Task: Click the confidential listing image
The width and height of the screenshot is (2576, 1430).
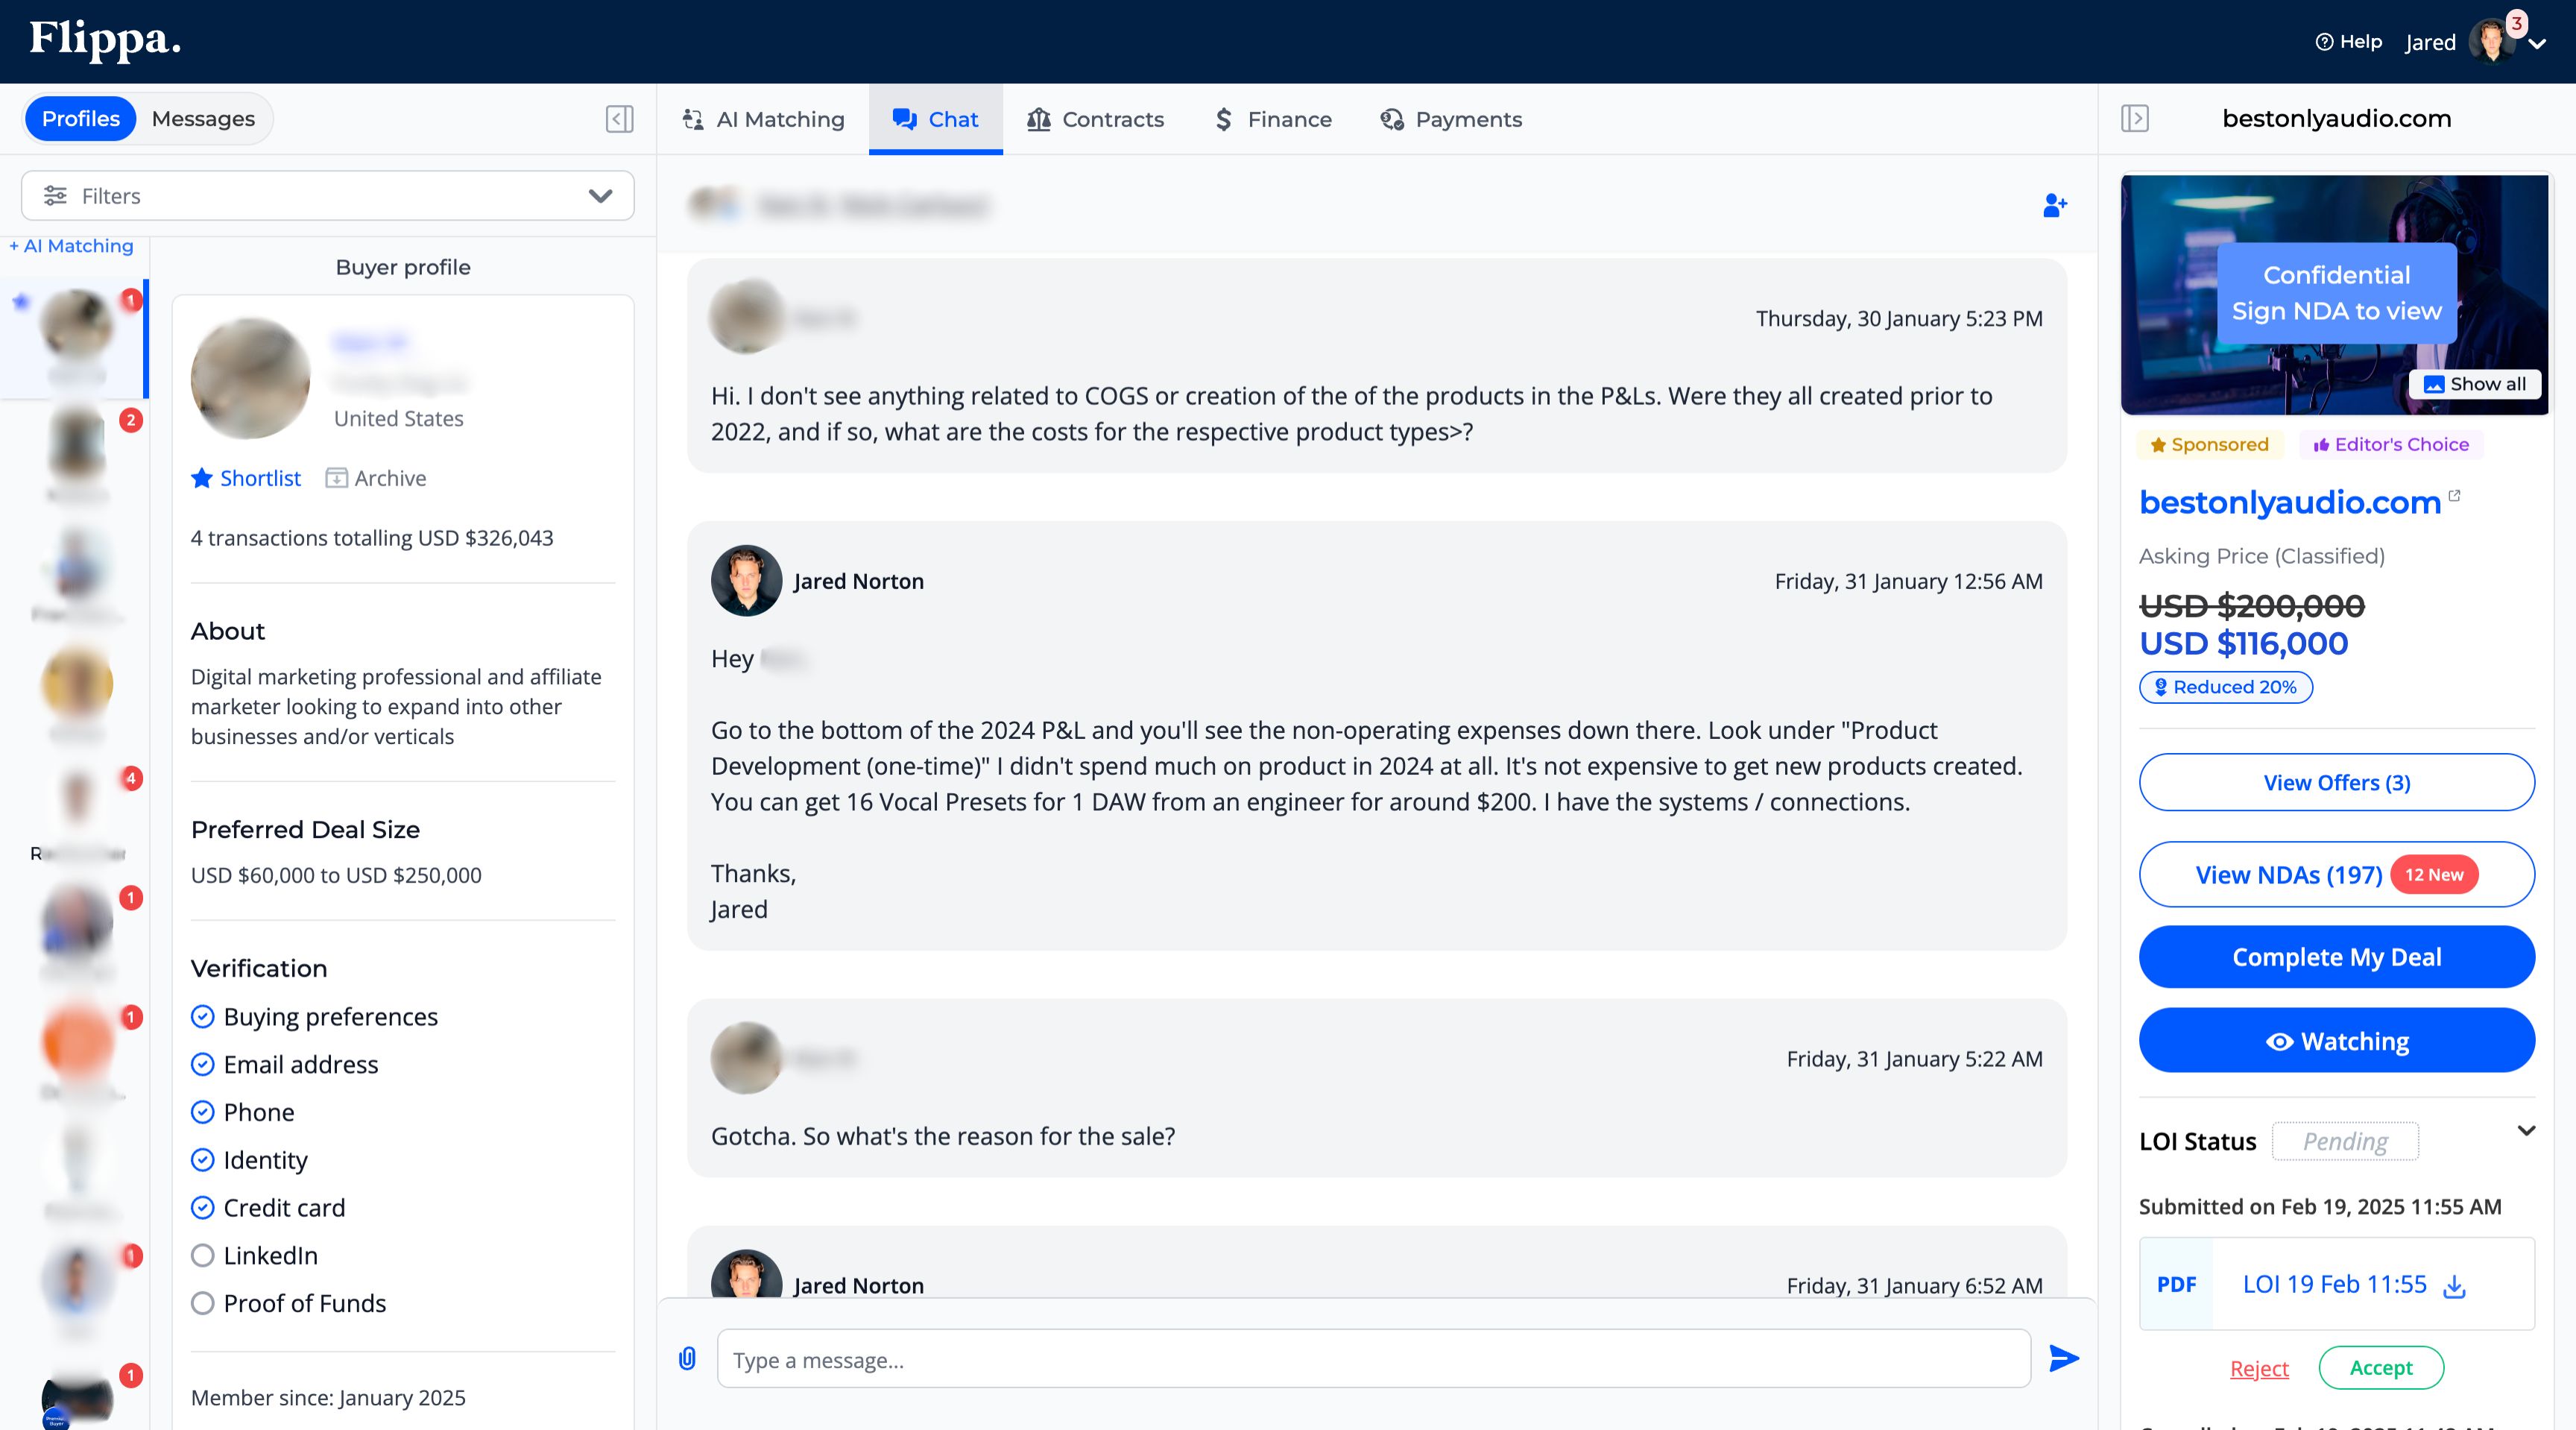Action: (x=2334, y=294)
